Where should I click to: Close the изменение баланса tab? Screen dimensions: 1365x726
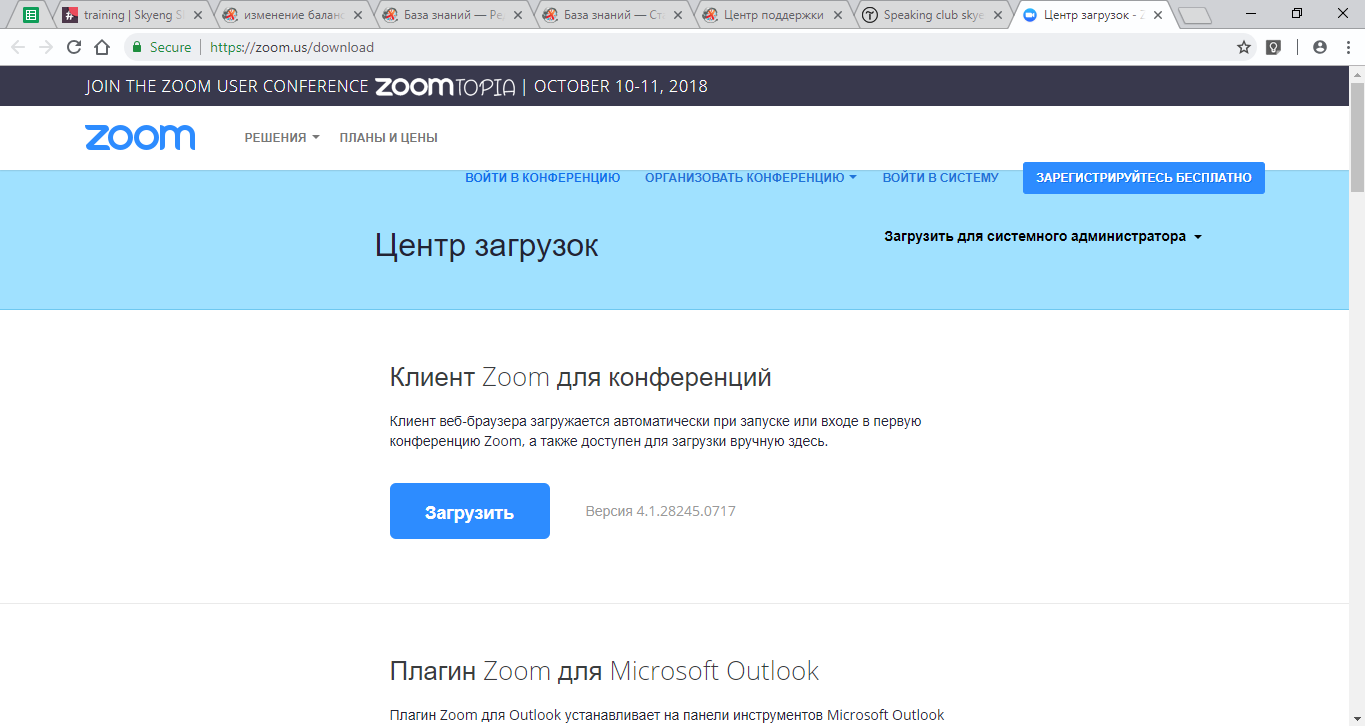pos(358,15)
